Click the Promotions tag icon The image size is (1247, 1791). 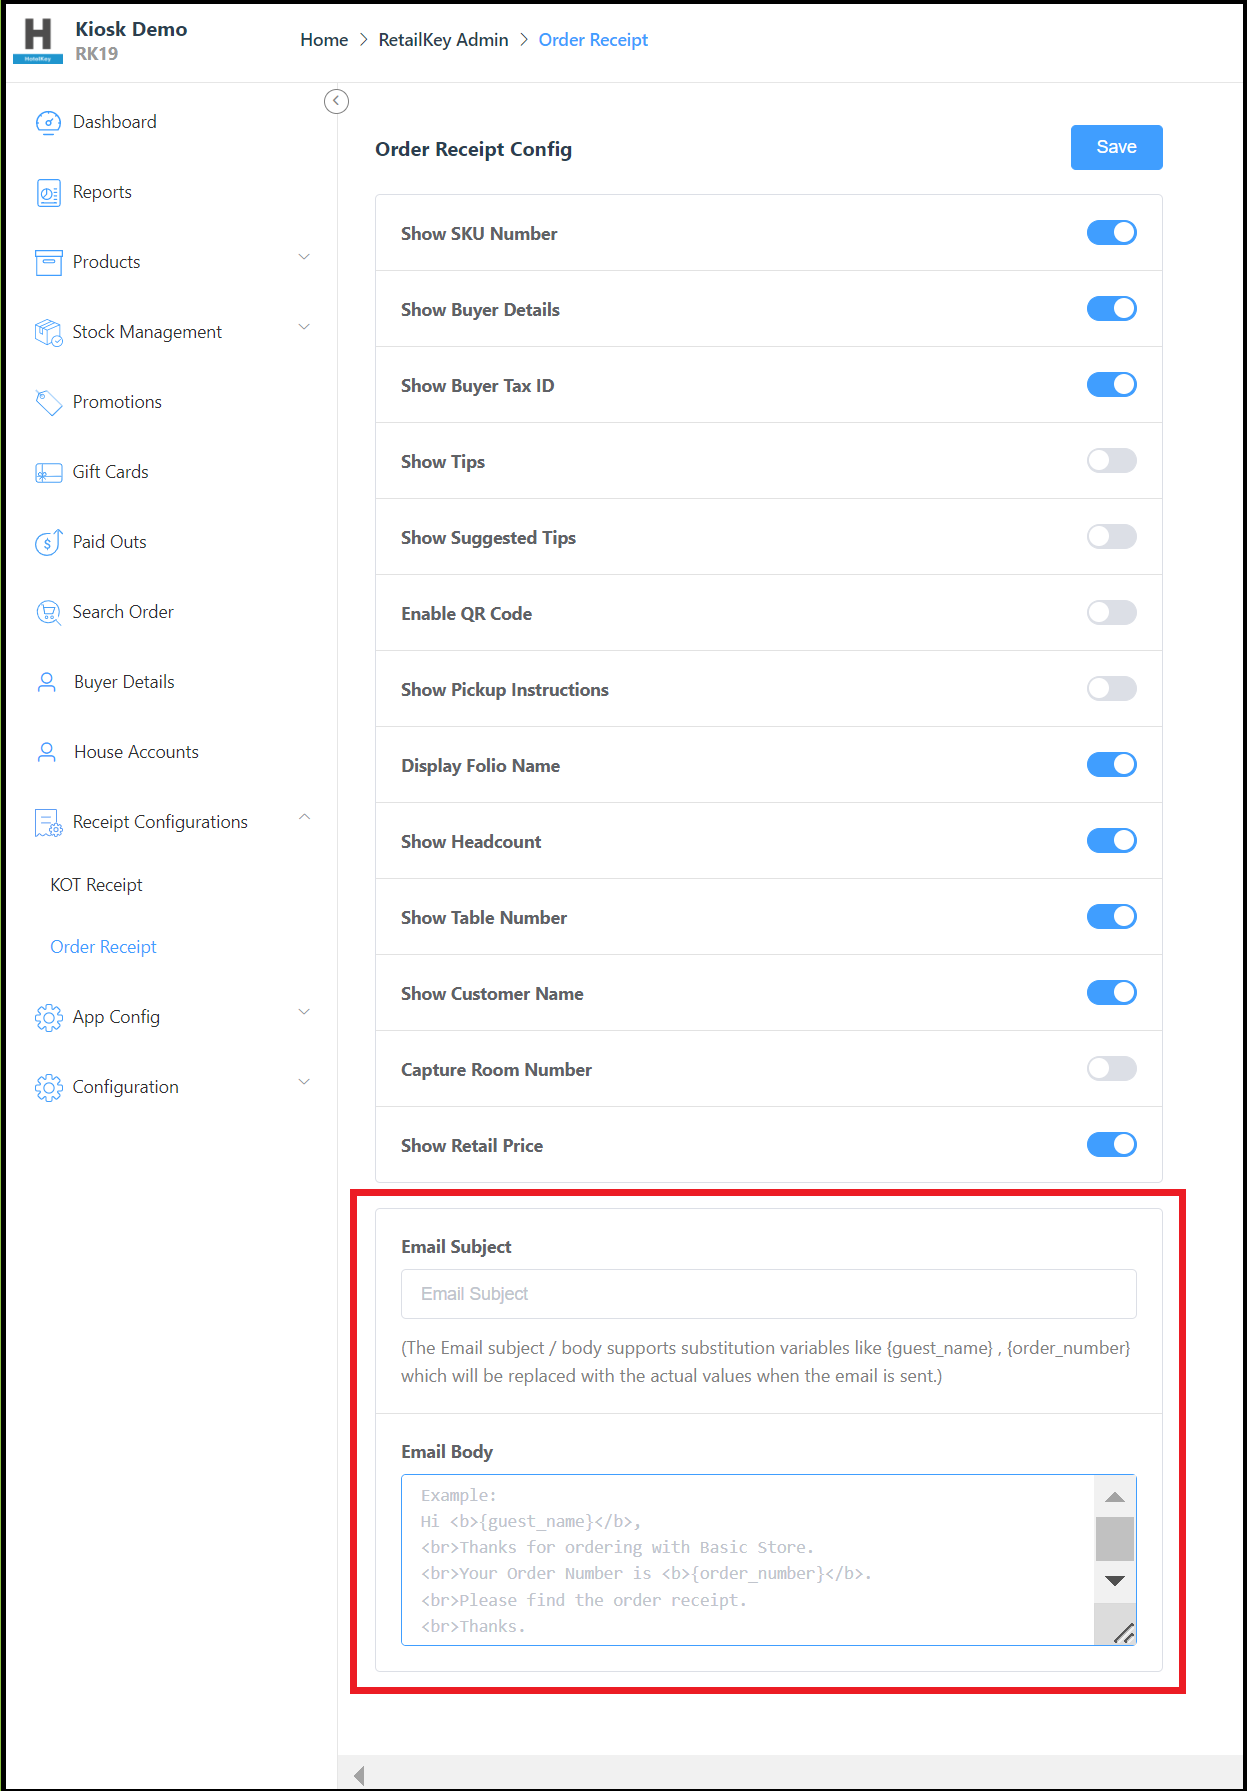click(x=48, y=402)
